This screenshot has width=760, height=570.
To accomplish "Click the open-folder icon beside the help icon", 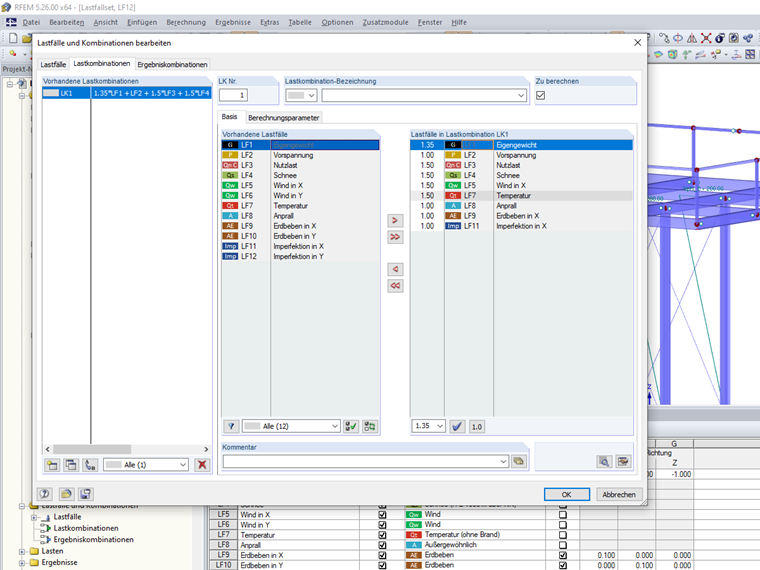I will click(66, 494).
